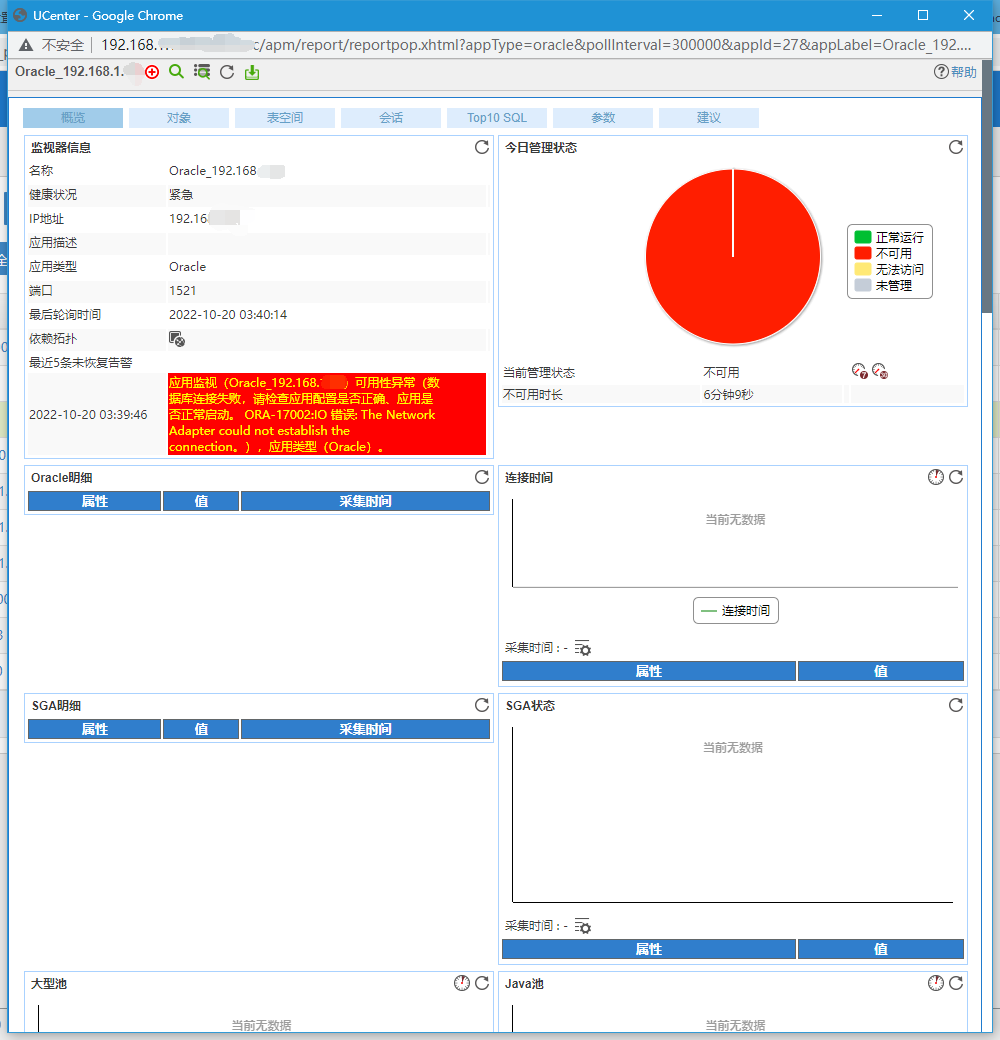The image size is (1000, 1040).
Task: Open the list search icon in toolbar
Action: 202,72
